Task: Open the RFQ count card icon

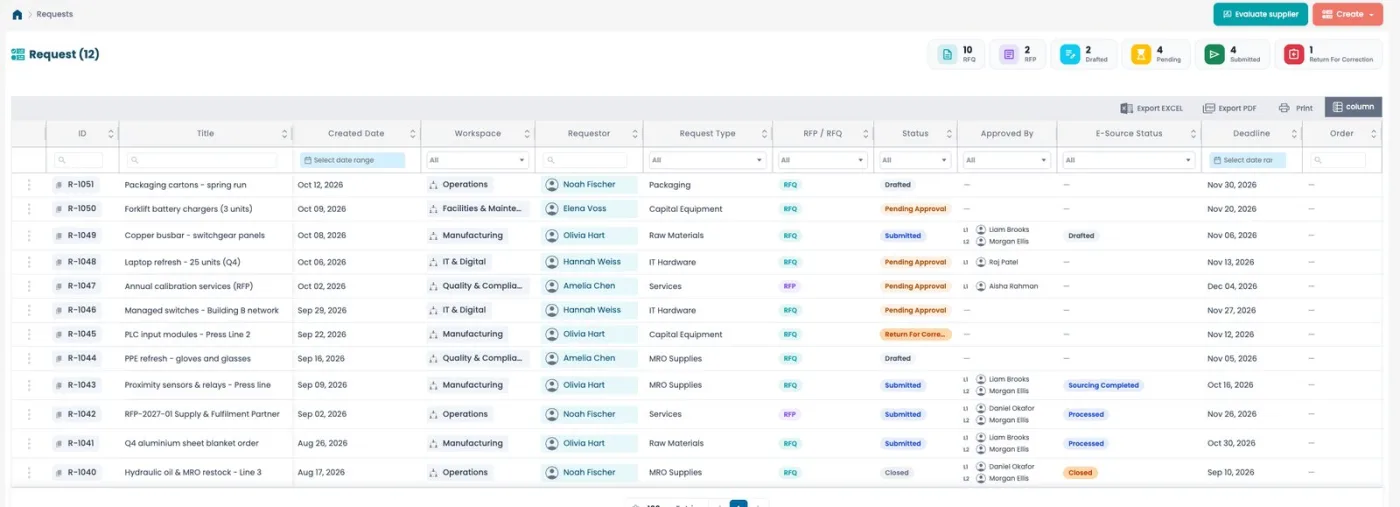Action: [946, 55]
